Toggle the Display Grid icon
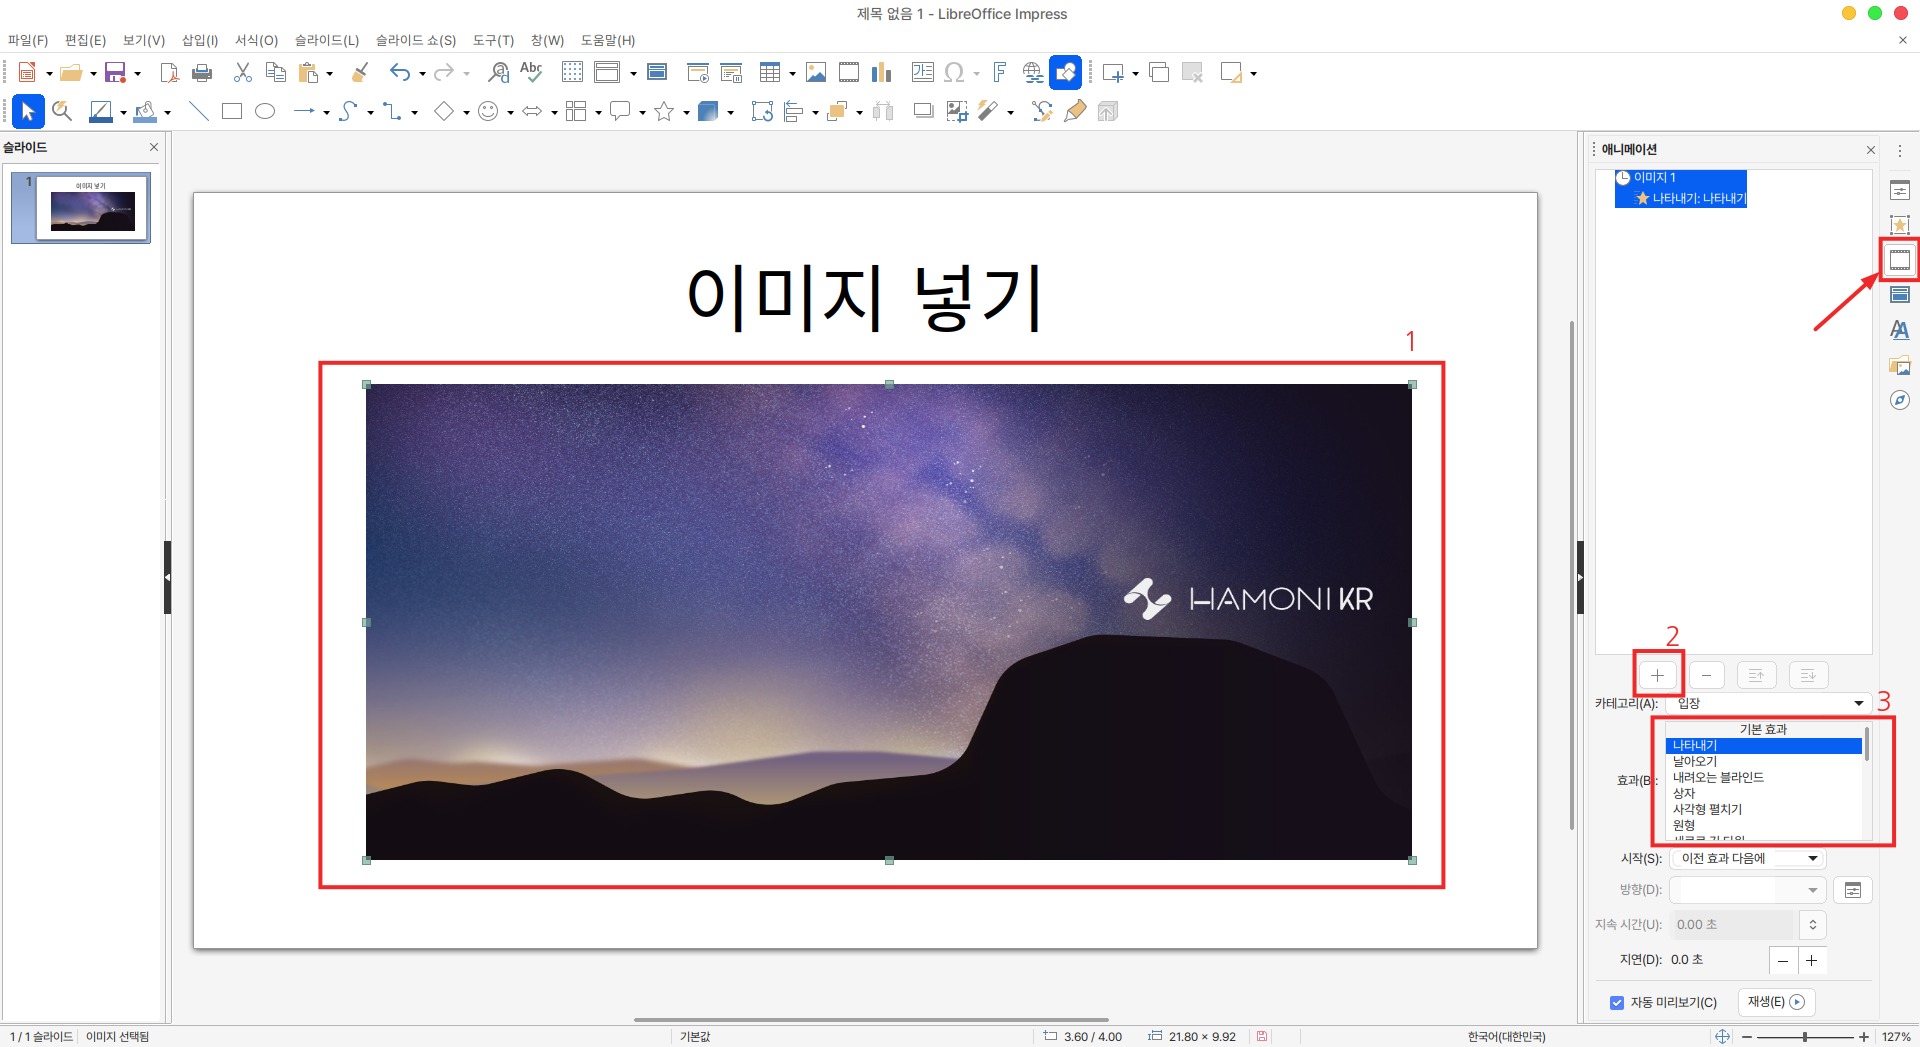1920x1047 pixels. point(572,73)
